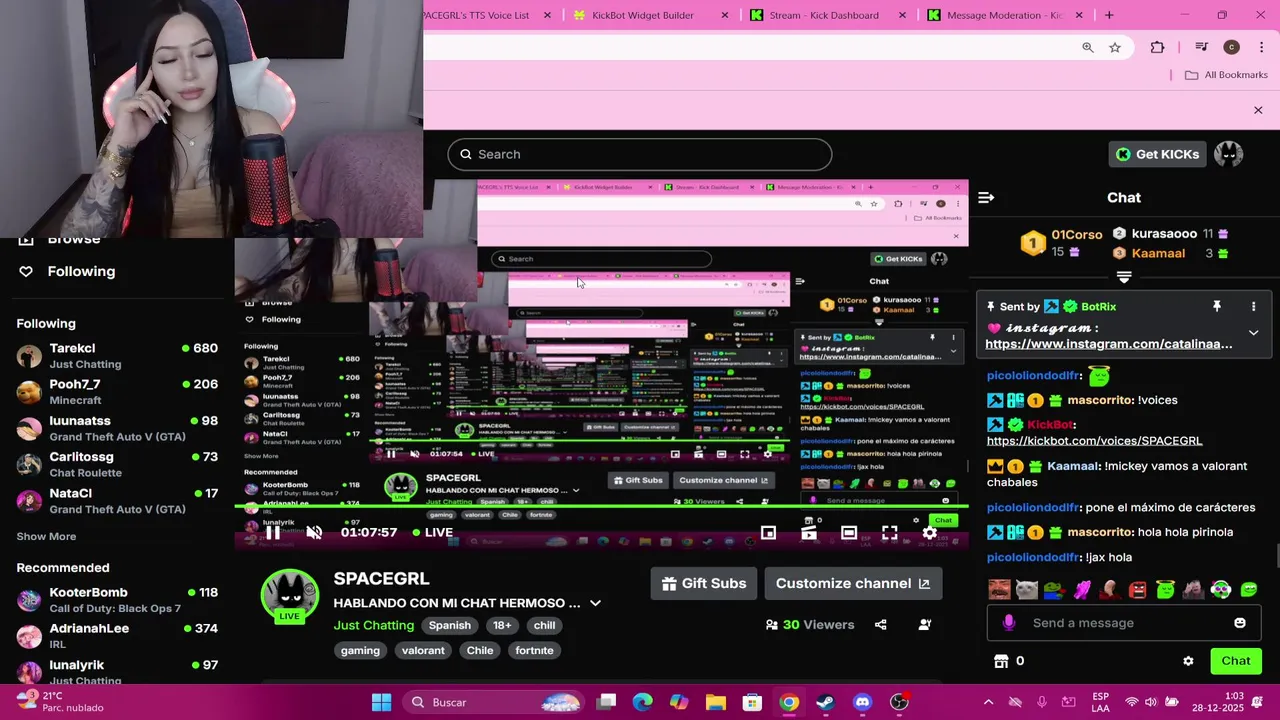Open KooterBomb recommended channel
The width and height of the screenshot is (1280, 720).
[117, 600]
